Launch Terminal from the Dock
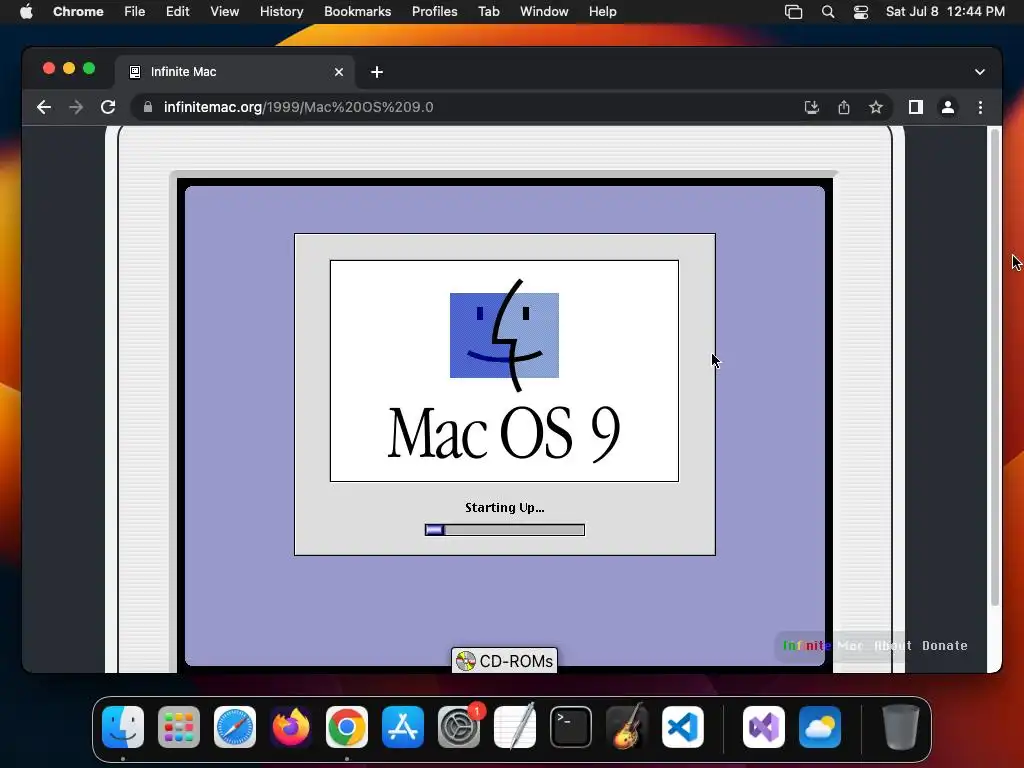Viewport: 1024px width, 768px height. (571, 727)
